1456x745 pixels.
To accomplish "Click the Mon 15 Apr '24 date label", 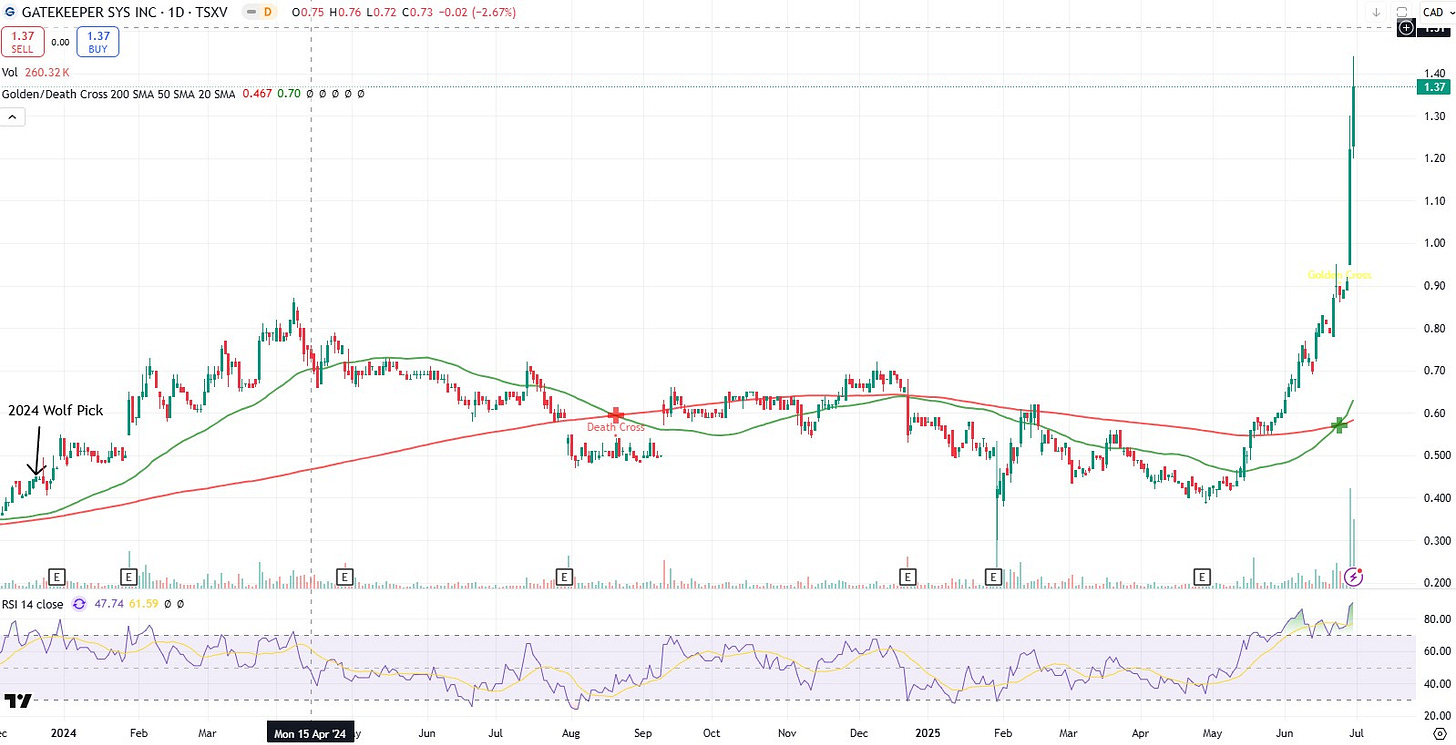I will [x=312, y=734].
